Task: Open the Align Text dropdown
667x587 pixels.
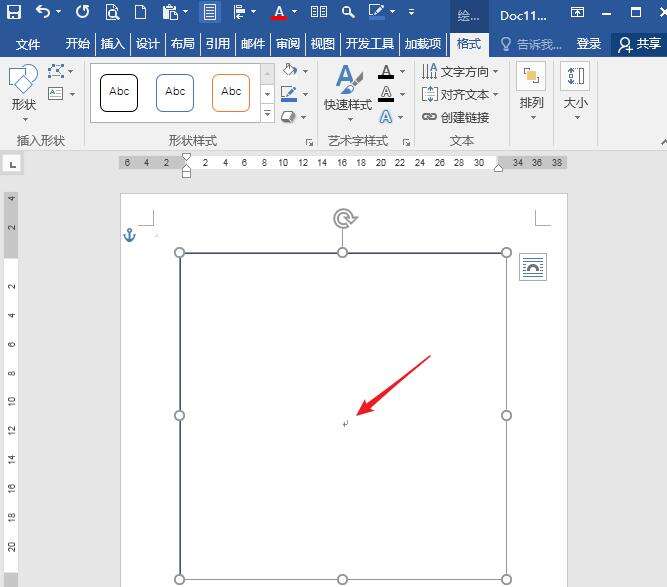Action: point(460,94)
